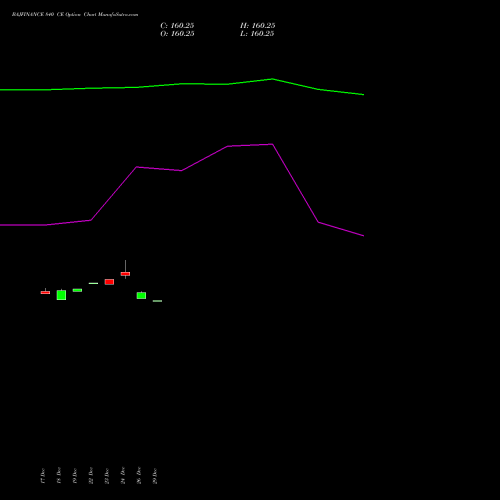Select the red candle with long wick, 24 Dec
Screen dimensions: 500x500
[125, 274]
